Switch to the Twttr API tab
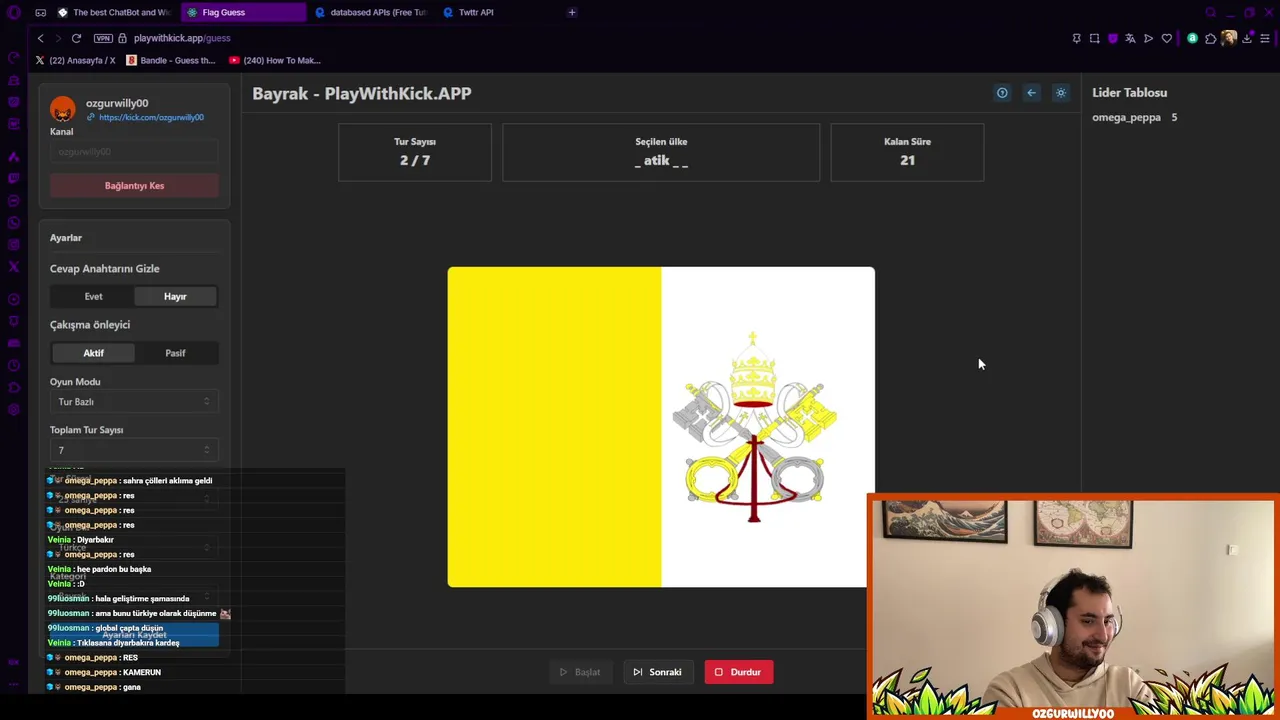 [497, 12]
